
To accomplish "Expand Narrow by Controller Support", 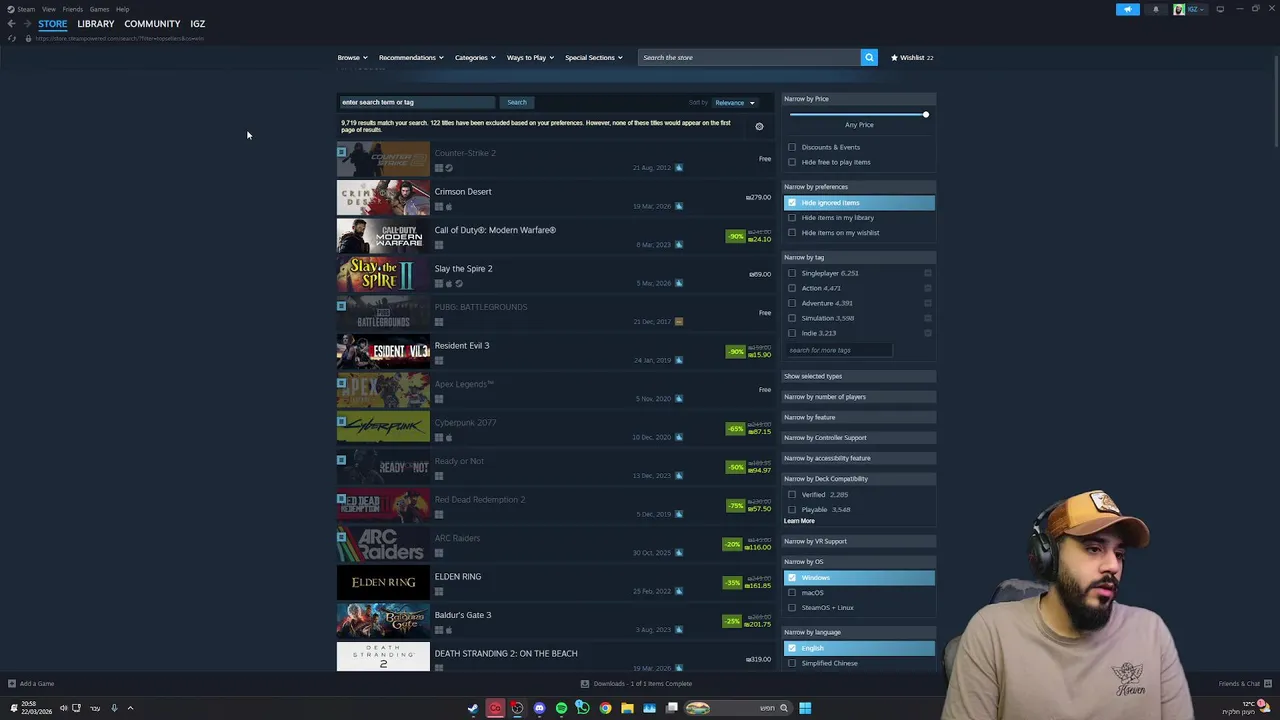I will [858, 438].
